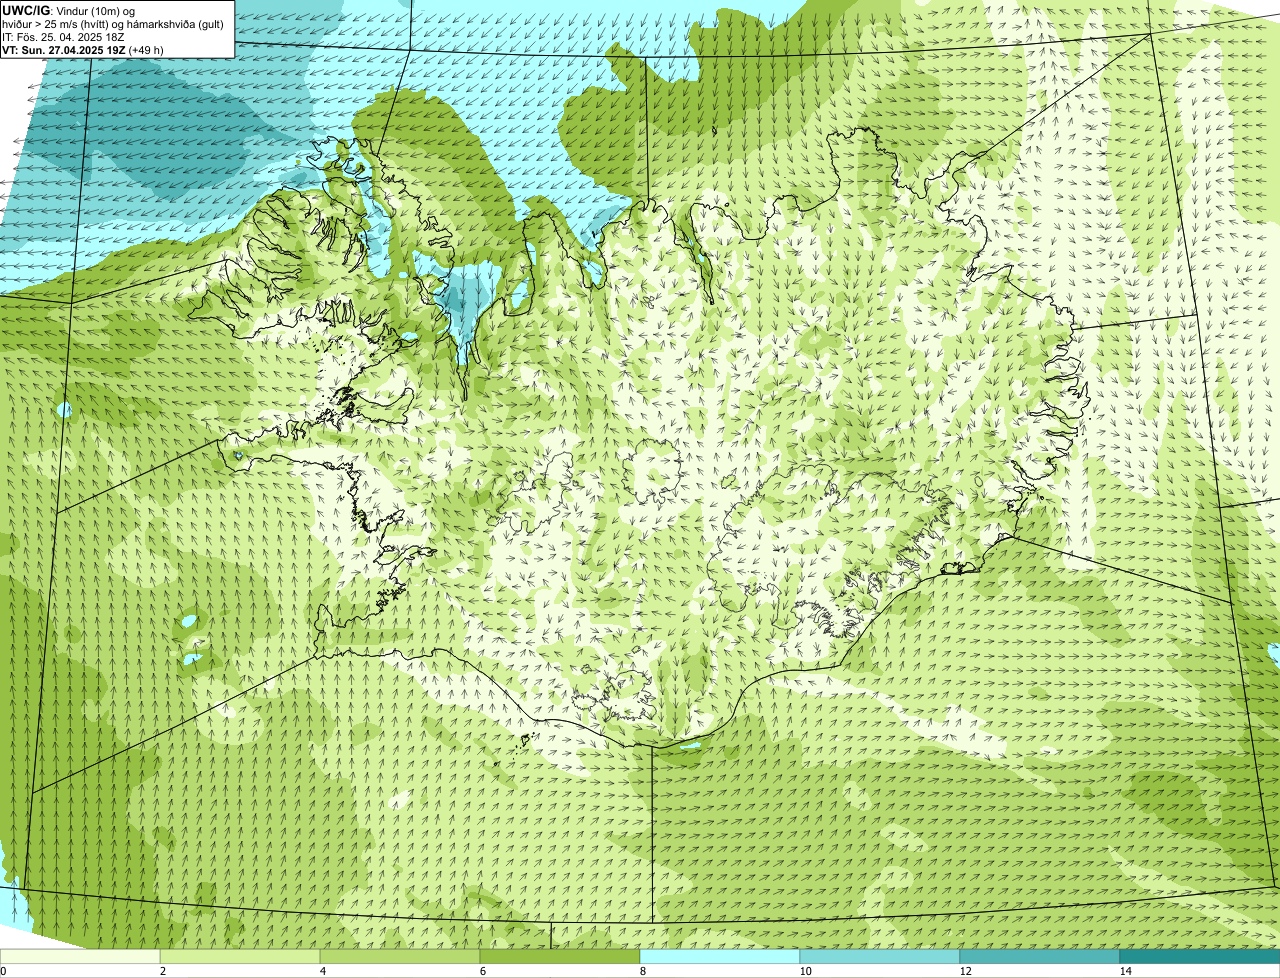Click the 4–6 m/s legend color swatch
The image size is (1280, 978).
point(400,957)
